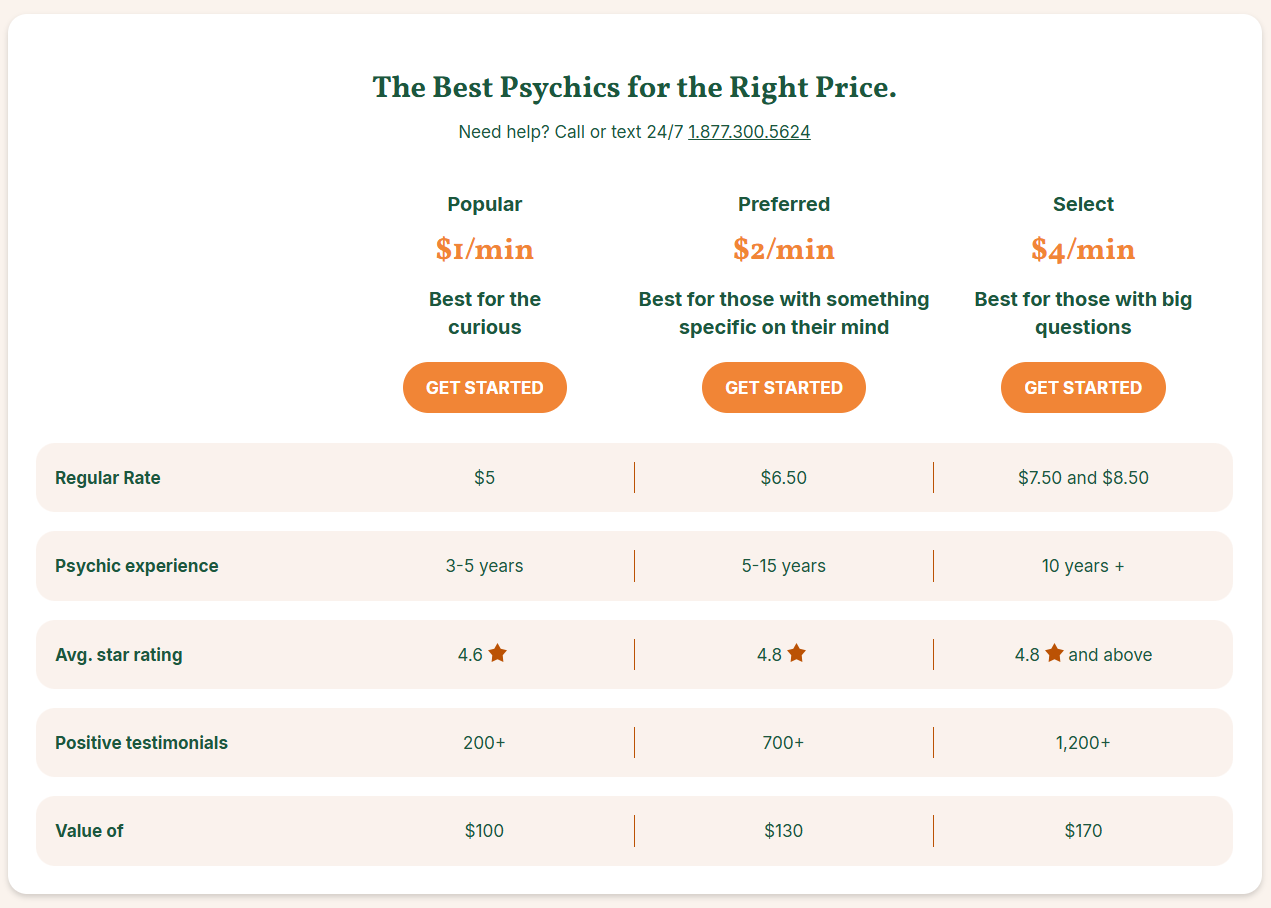Click the star icon in Preferred column

[x=796, y=654]
